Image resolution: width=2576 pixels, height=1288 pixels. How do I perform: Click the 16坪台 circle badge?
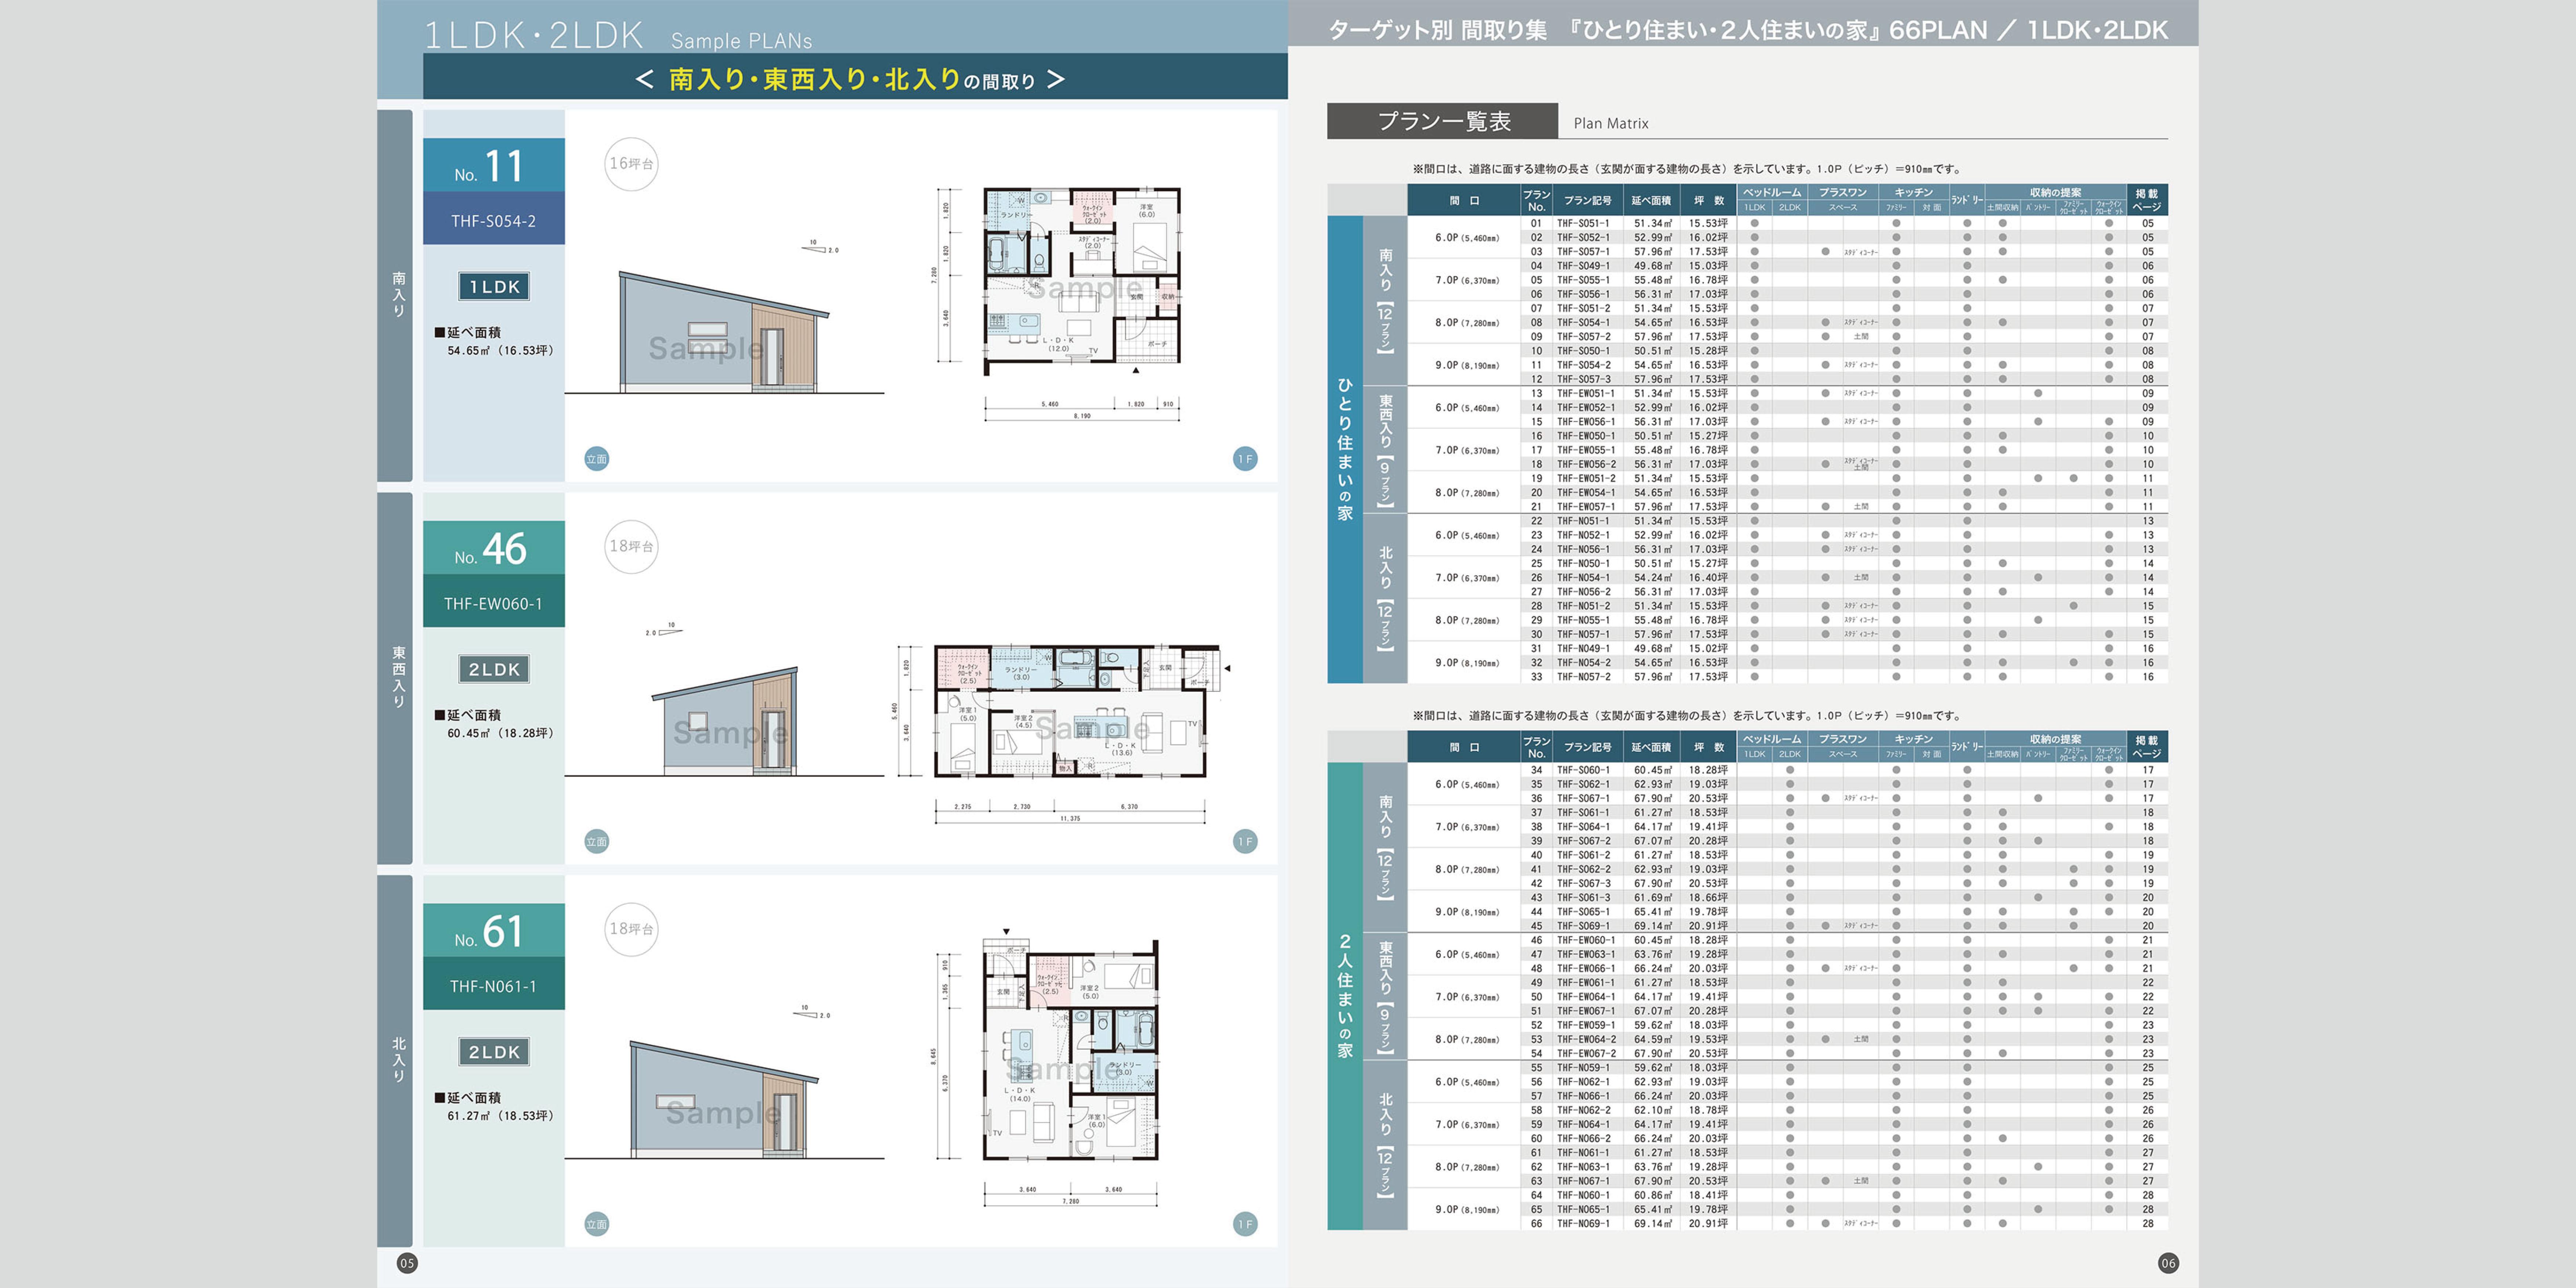(x=631, y=164)
